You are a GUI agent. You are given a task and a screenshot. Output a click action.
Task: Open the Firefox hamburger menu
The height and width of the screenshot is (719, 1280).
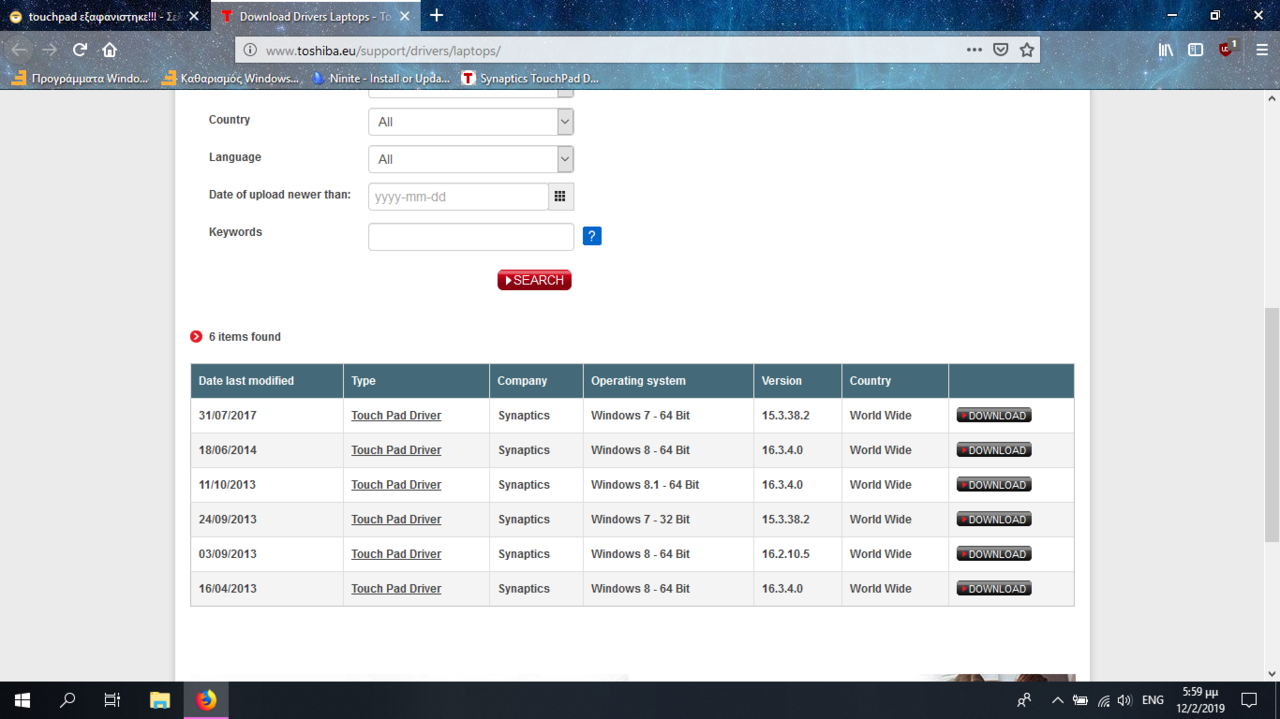(1262, 50)
